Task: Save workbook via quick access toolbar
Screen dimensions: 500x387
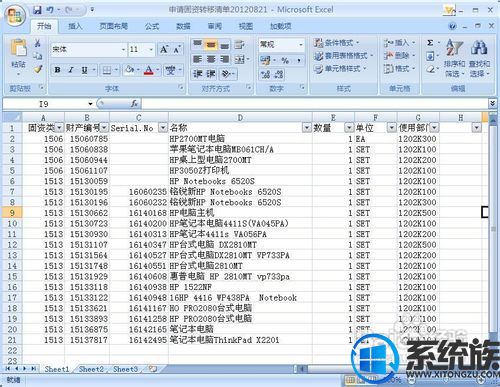Action: click(x=37, y=10)
